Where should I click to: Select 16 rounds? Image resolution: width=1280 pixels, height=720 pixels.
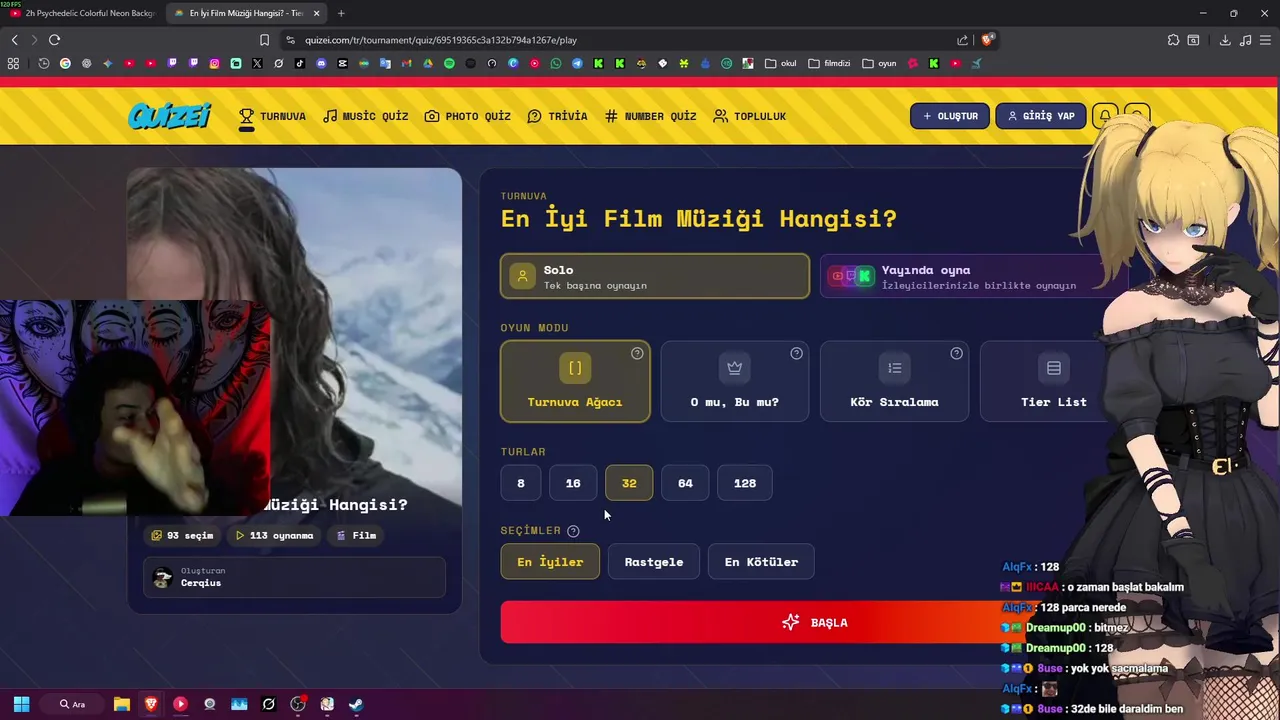[573, 483]
